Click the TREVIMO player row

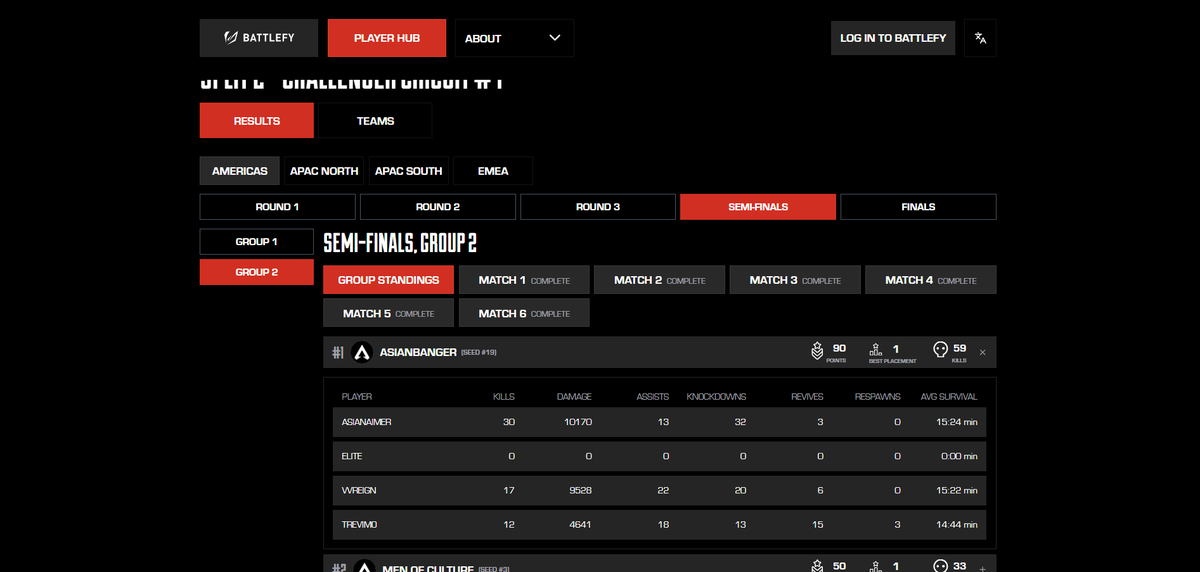(x=659, y=524)
